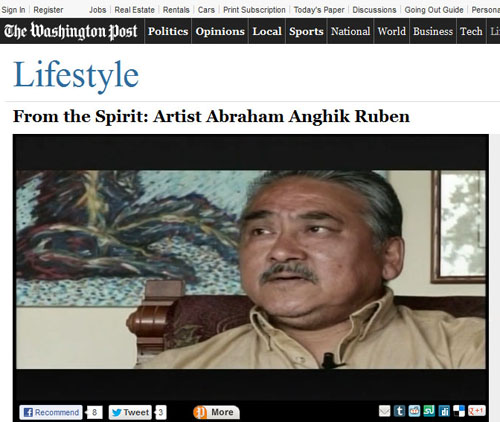Open the Register link
The height and width of the screenshot is (422, 500).
pyautogui.click(x=48, y=10)
